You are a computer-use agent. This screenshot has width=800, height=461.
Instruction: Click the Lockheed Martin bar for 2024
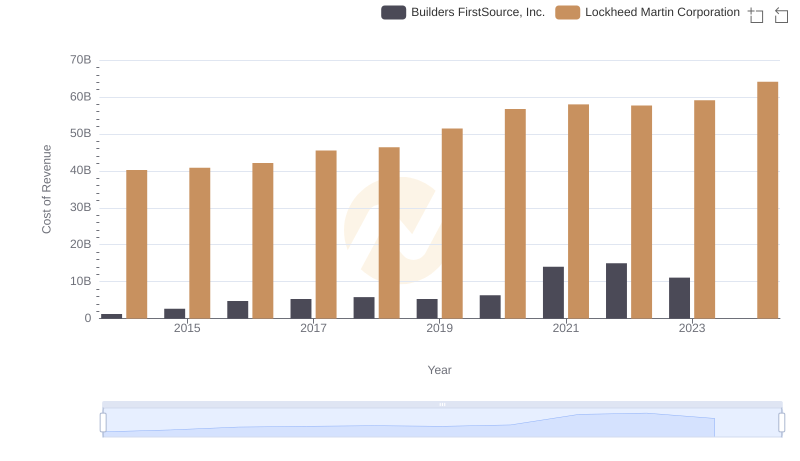tap(767, 200)
